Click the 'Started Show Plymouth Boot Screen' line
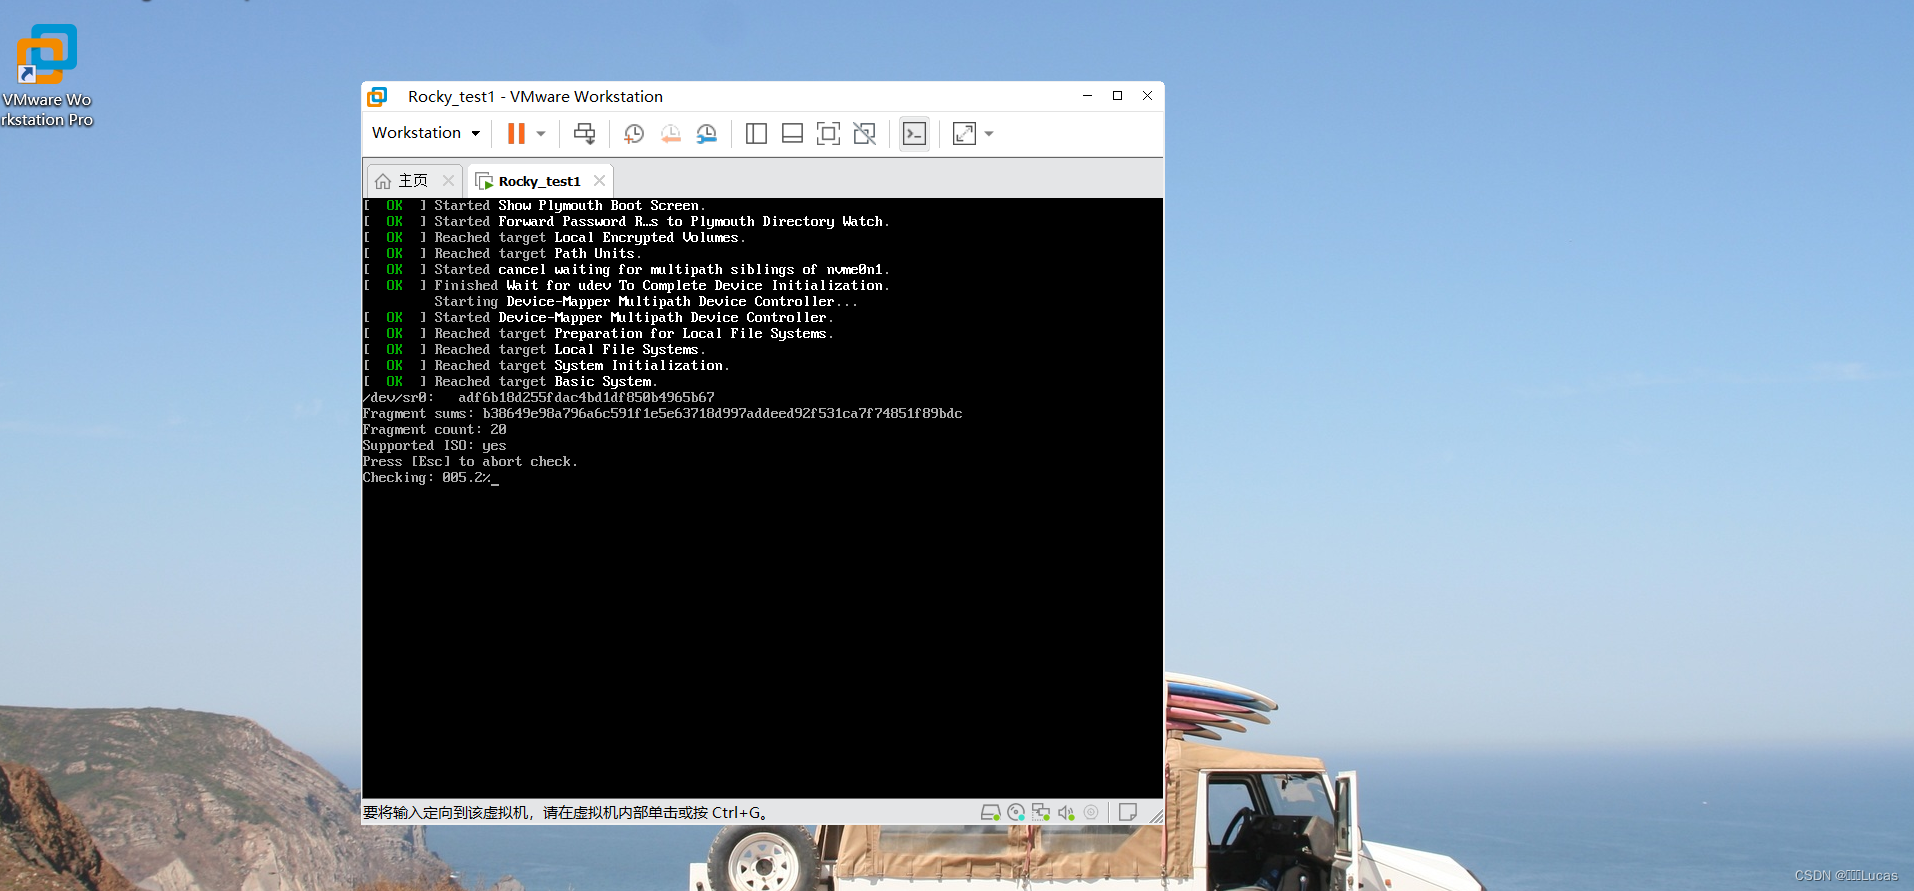 click(534, 206)
